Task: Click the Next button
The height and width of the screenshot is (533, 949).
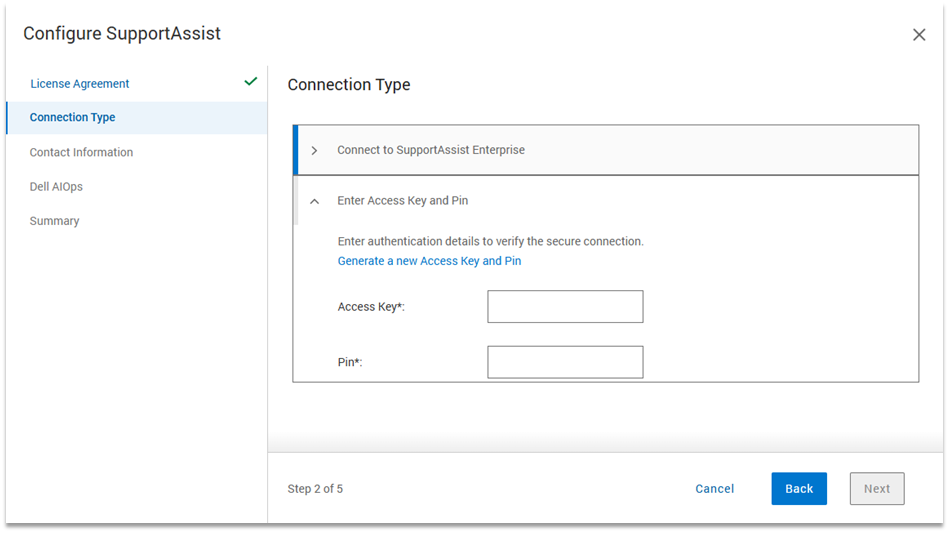Action: [x=877, y=489]
